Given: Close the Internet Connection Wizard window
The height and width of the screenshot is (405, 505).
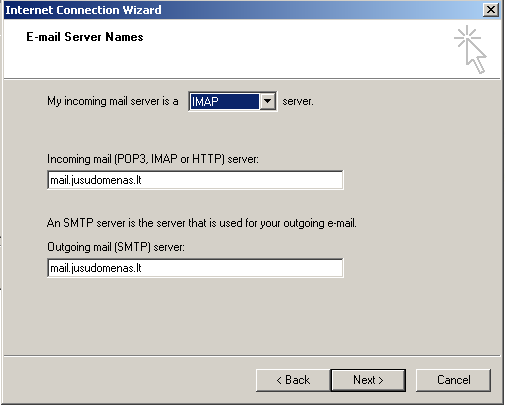Looking at the screenshot, I should [491, 10].
